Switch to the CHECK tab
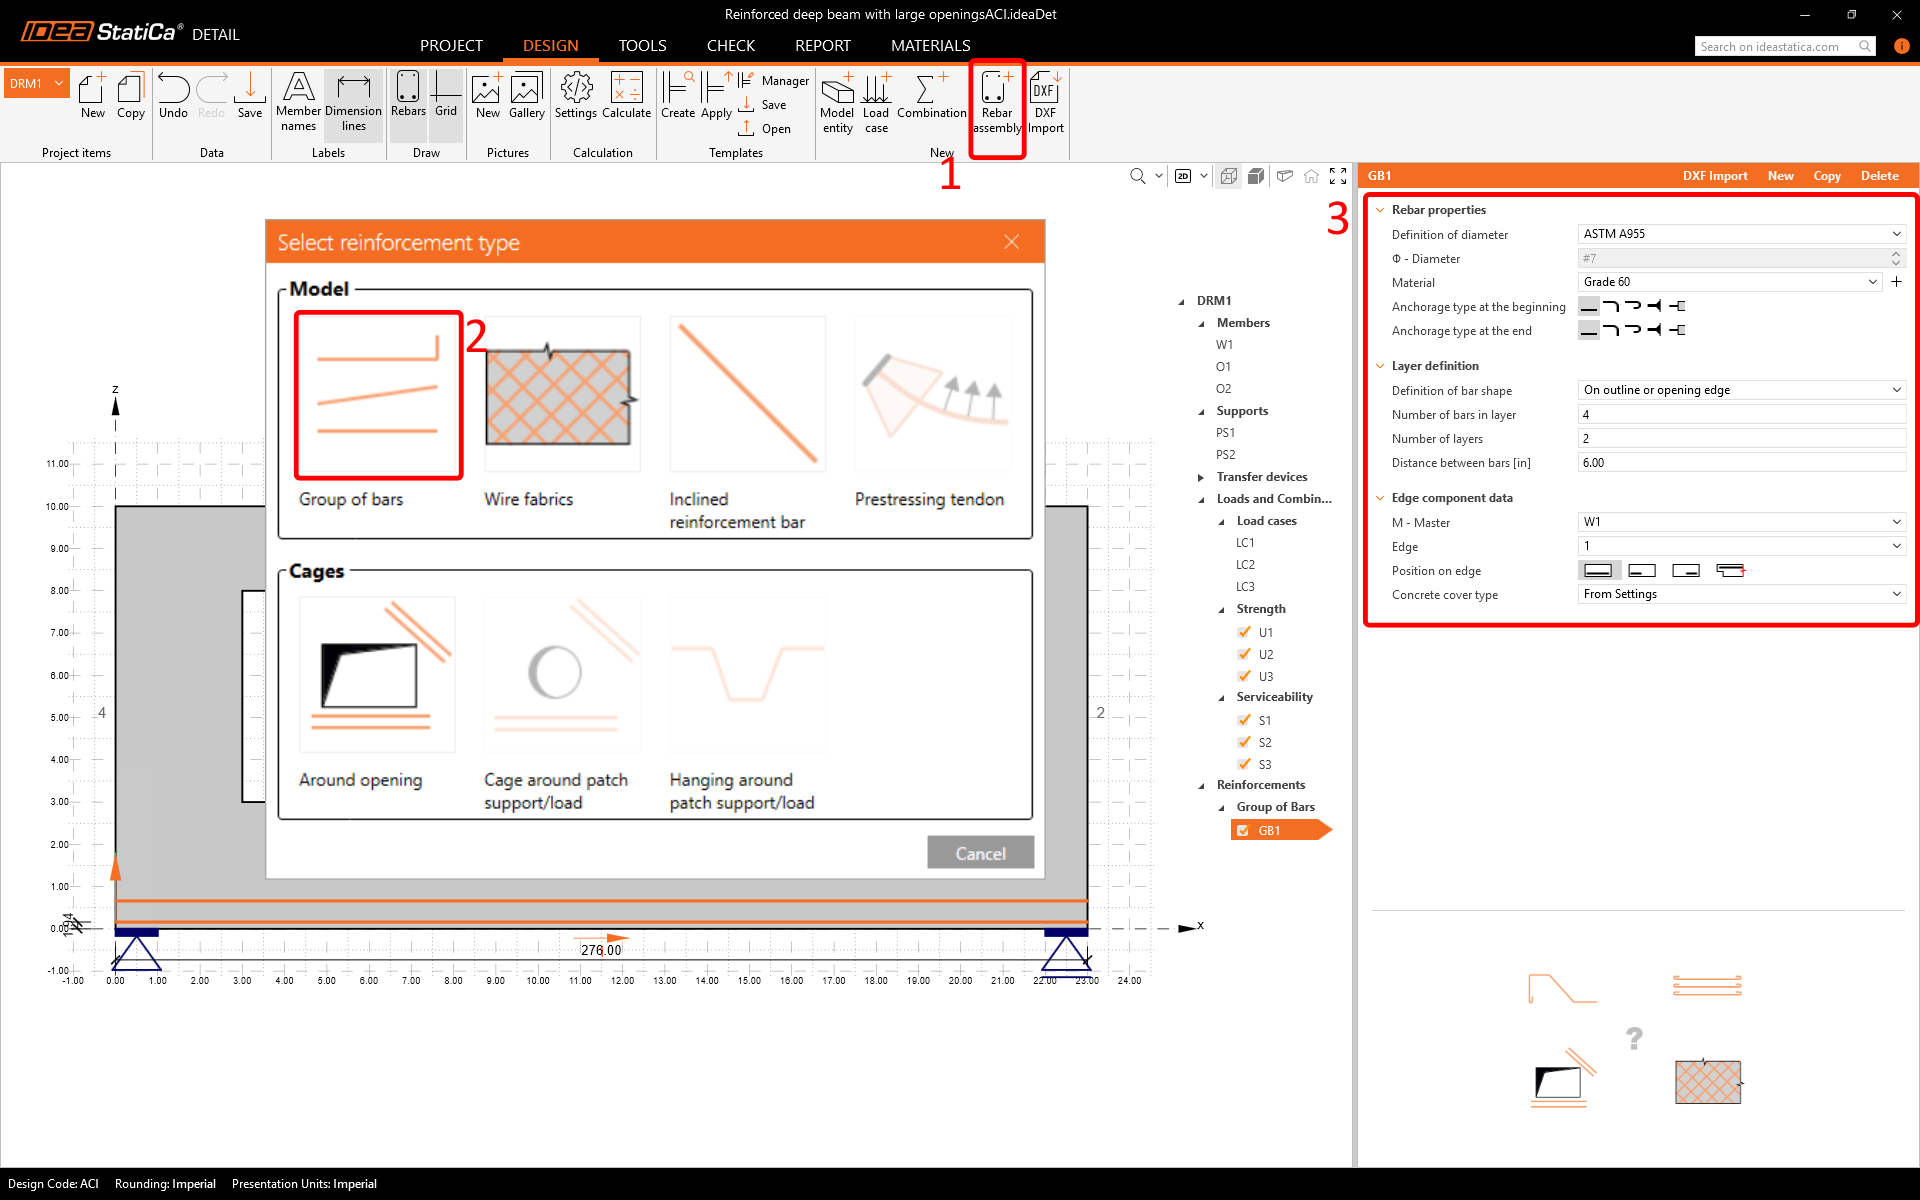The height and width of the screenshot is (1200, 1920). 730,46
